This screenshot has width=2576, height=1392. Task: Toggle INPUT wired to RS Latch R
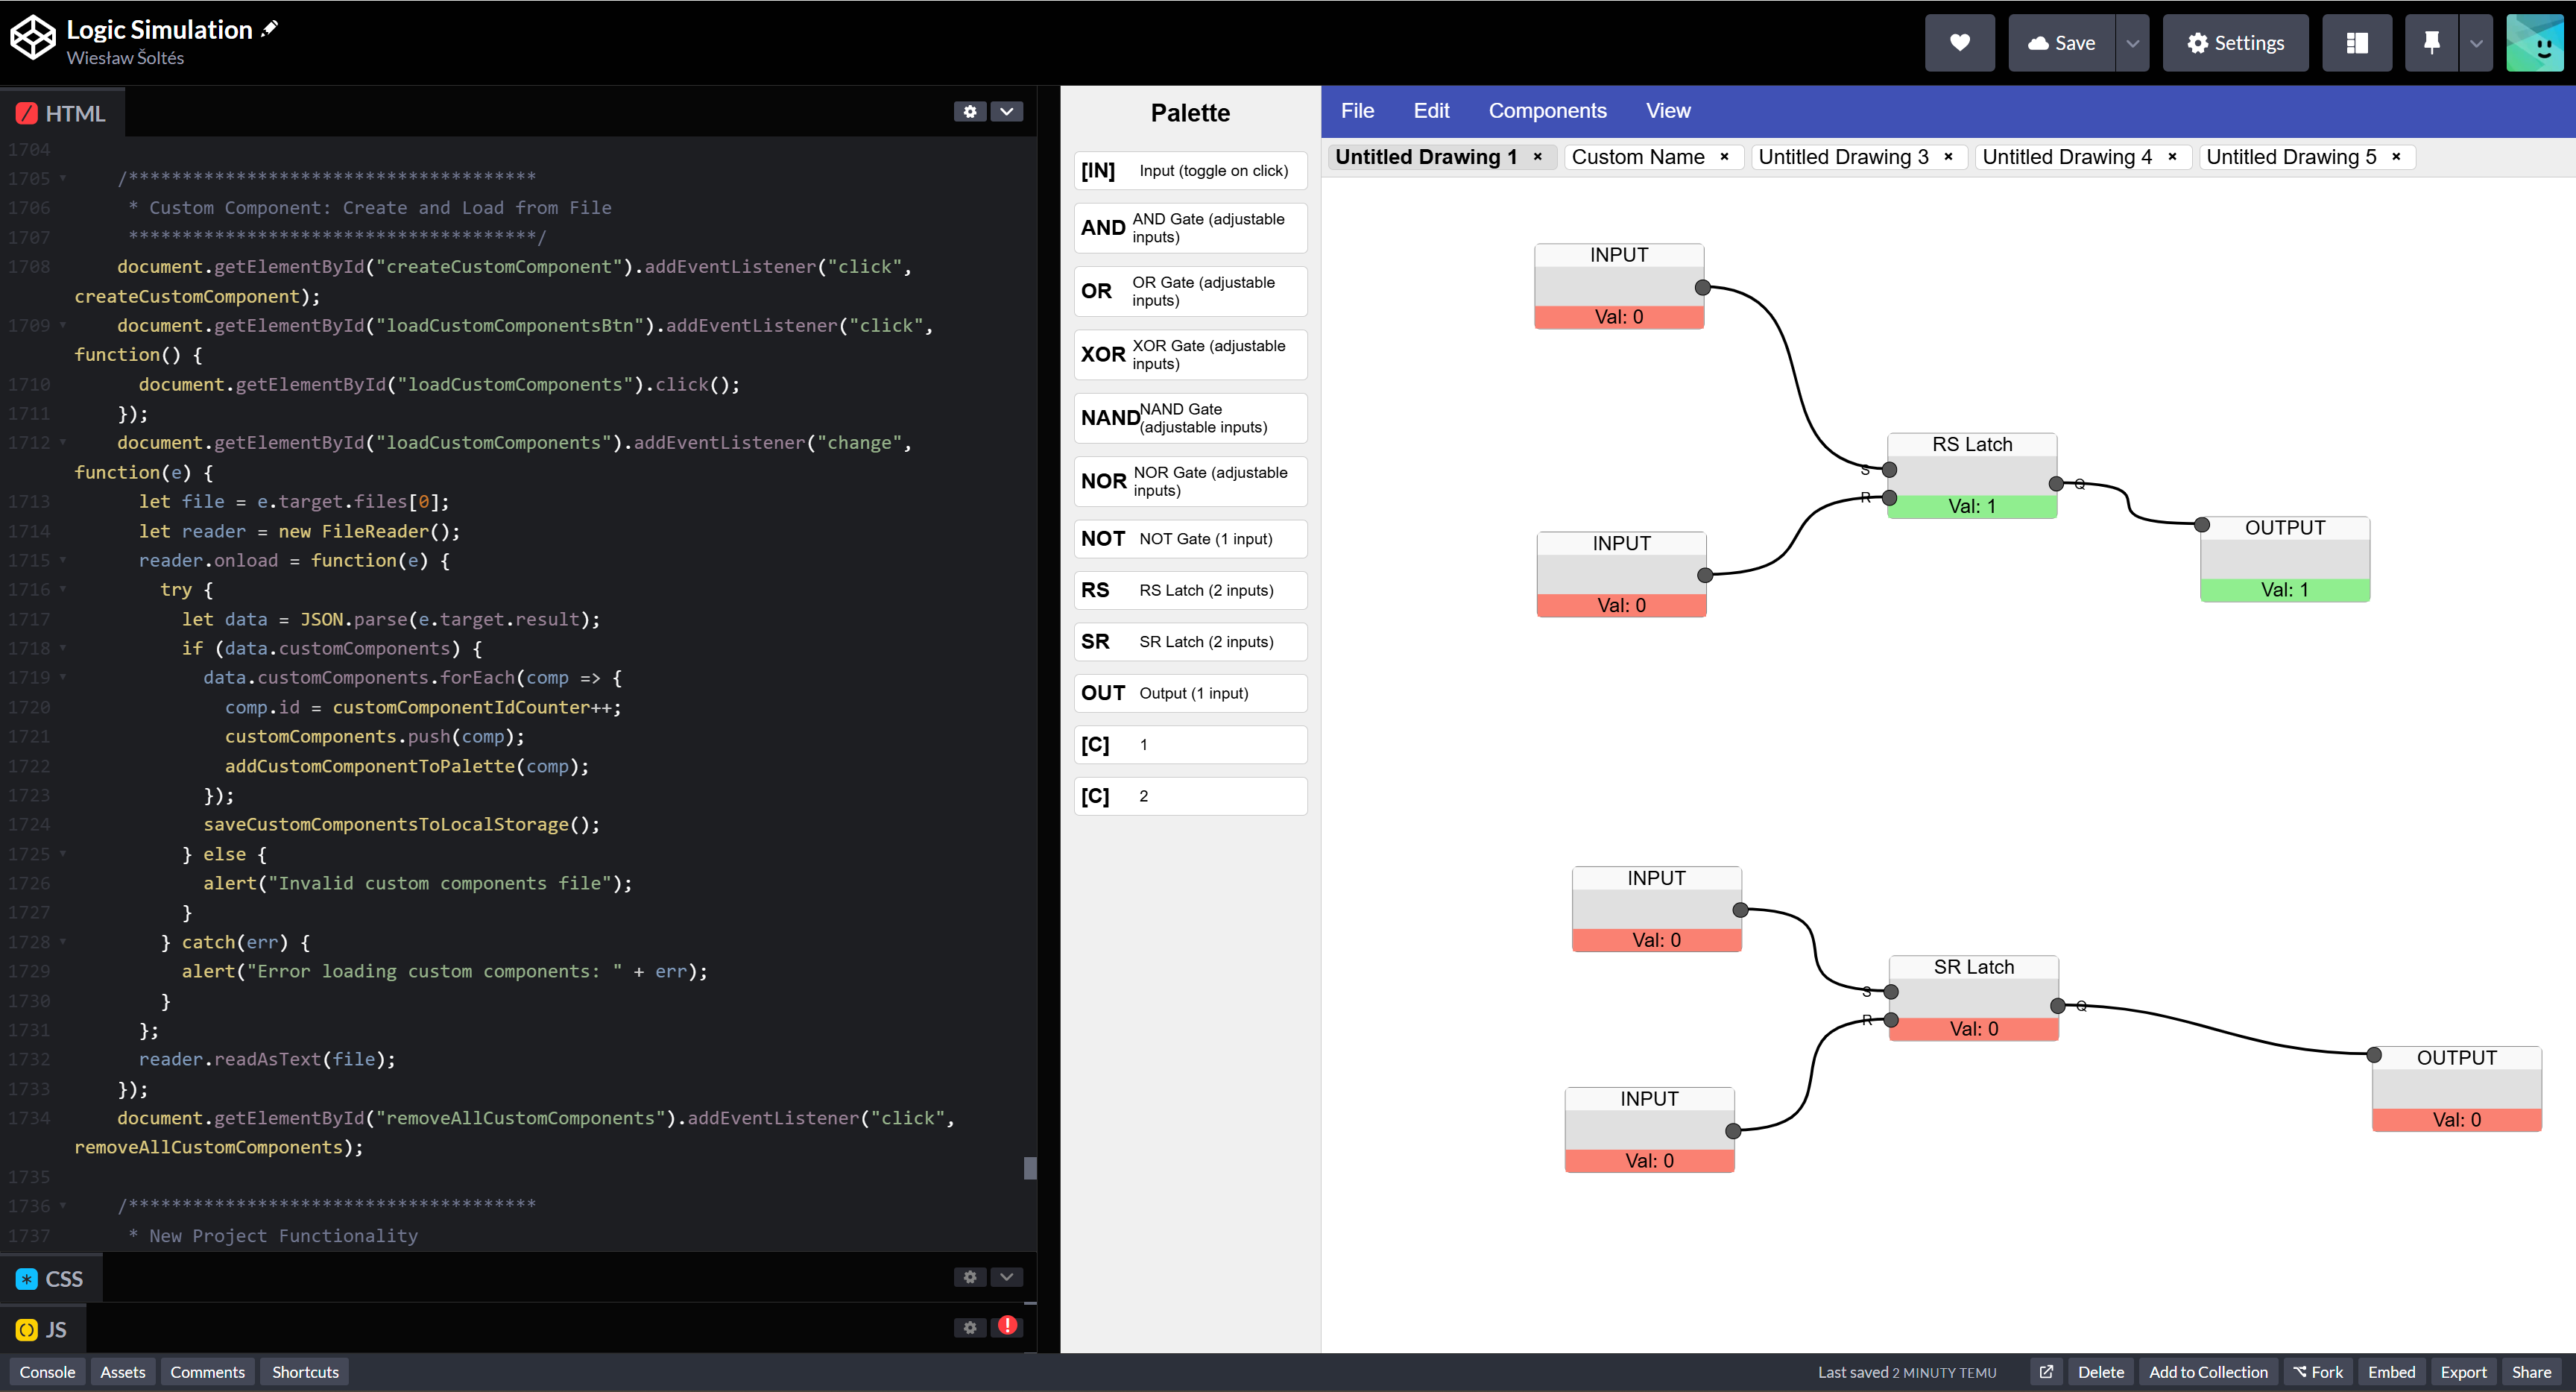1621,574
